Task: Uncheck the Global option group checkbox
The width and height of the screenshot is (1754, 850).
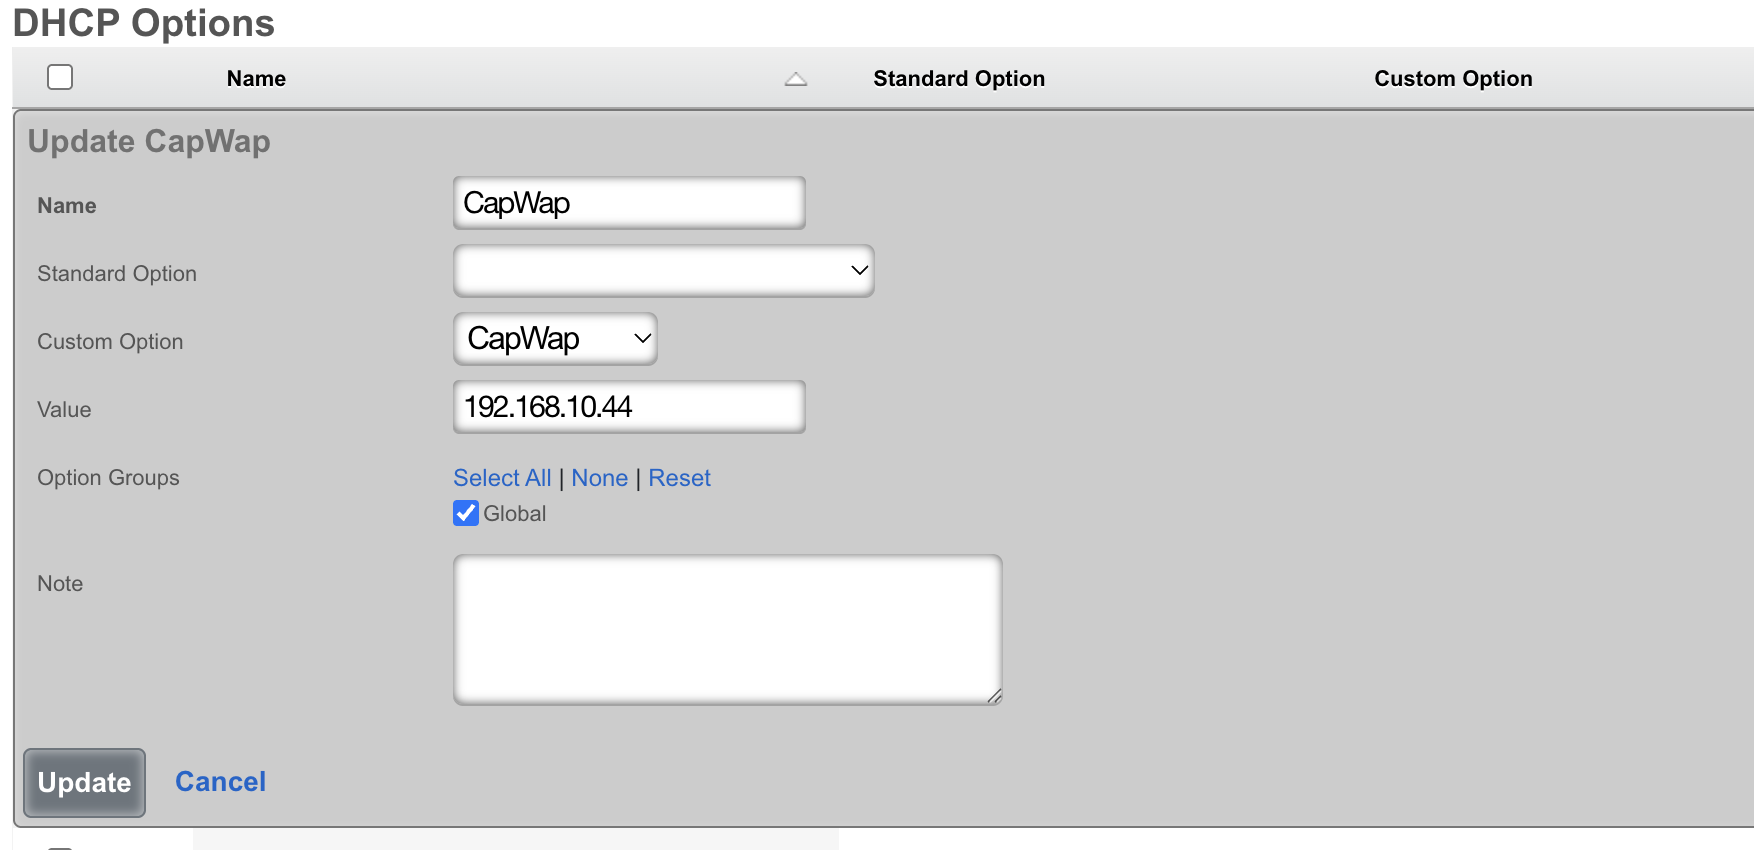Action: coord(465,513)
